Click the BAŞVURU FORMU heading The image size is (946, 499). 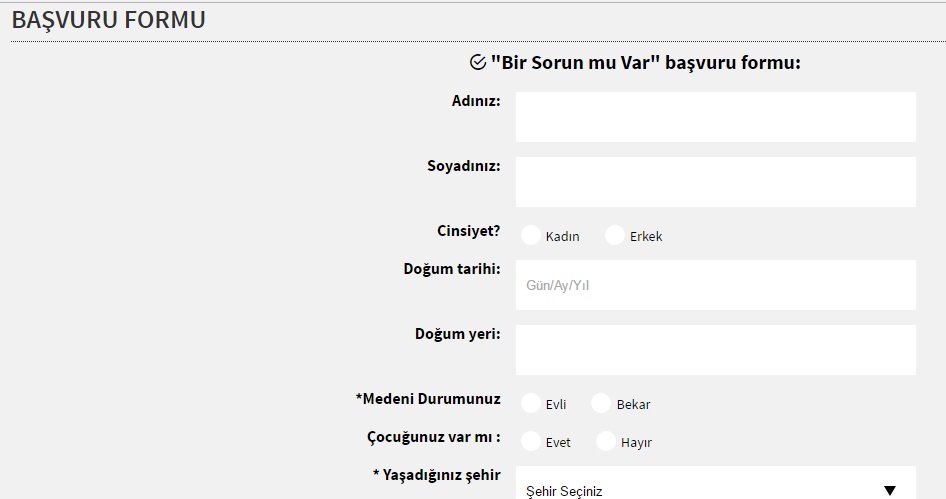109,20
